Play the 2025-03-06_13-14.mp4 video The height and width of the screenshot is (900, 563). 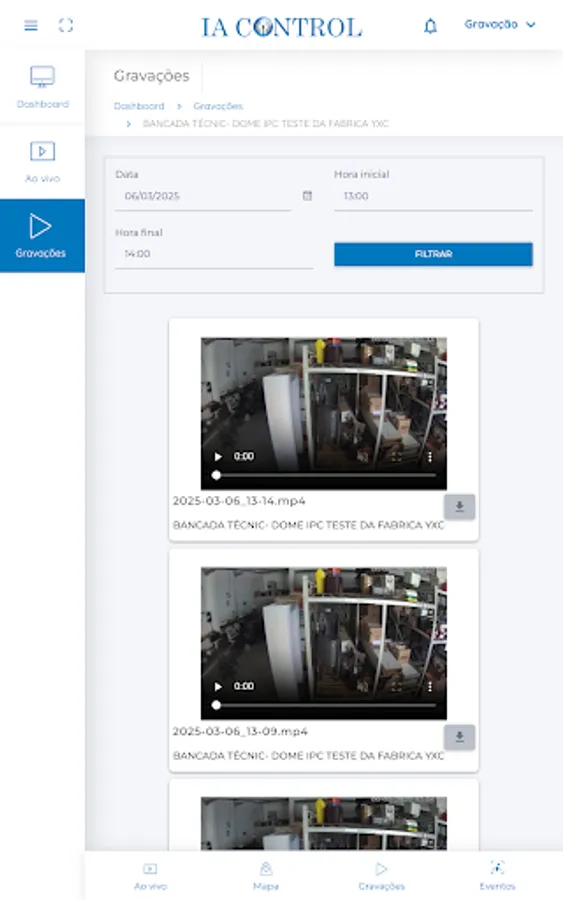[218, 457]
